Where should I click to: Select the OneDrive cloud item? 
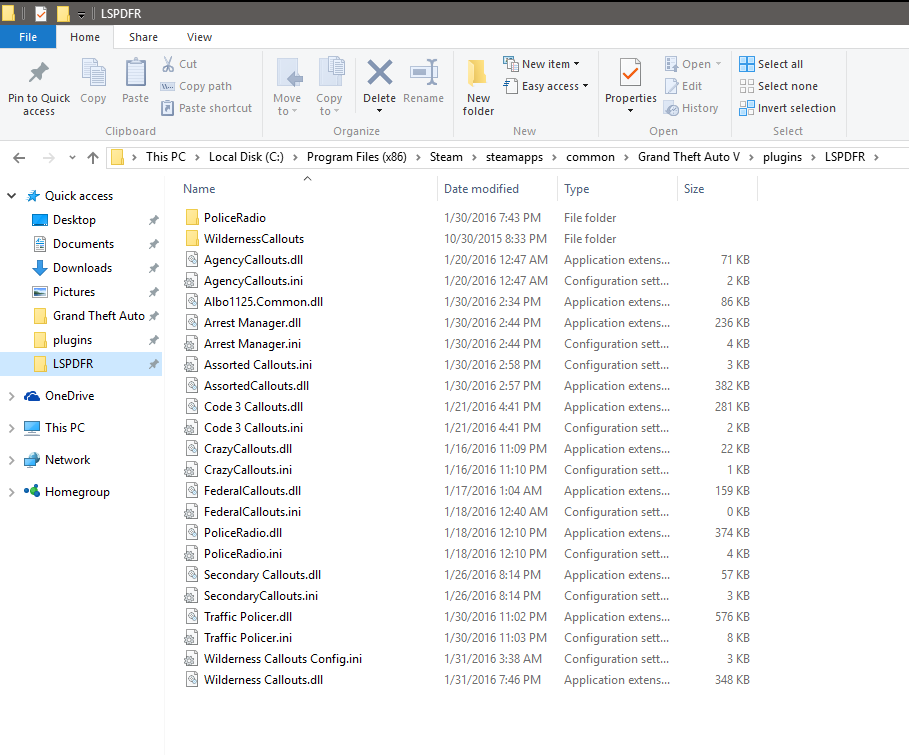[59, 395]
